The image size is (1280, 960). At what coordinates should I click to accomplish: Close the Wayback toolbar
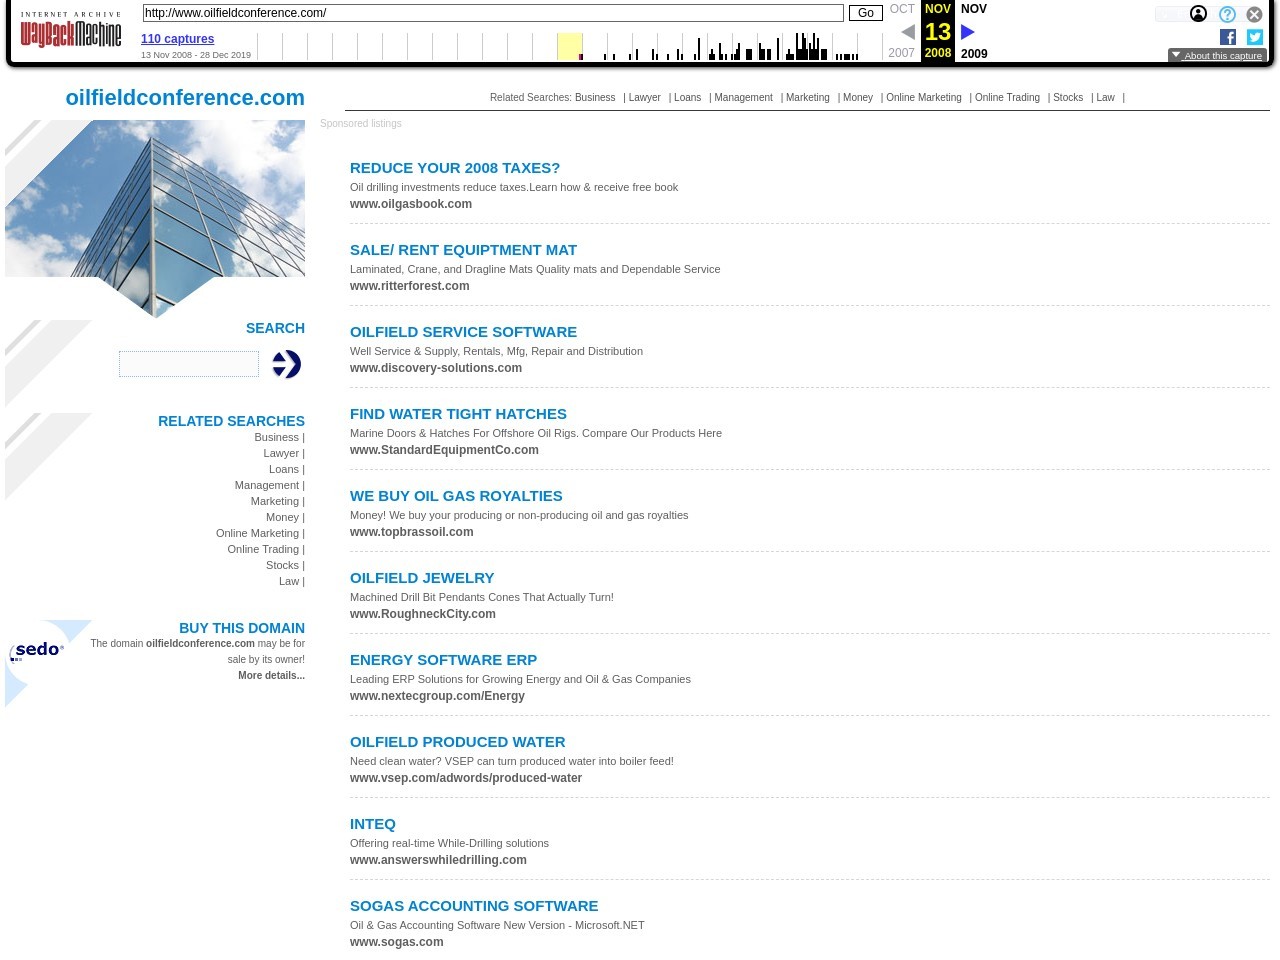[1254, 15]
